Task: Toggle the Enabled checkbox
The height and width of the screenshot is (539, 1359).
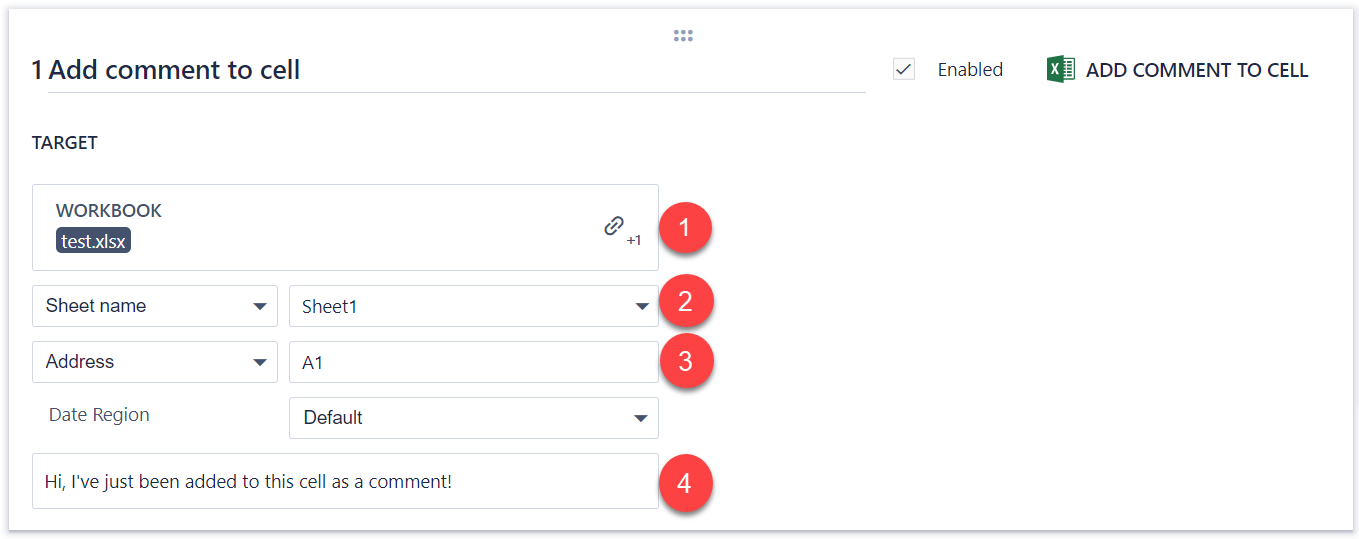Action: click(904, 69)
